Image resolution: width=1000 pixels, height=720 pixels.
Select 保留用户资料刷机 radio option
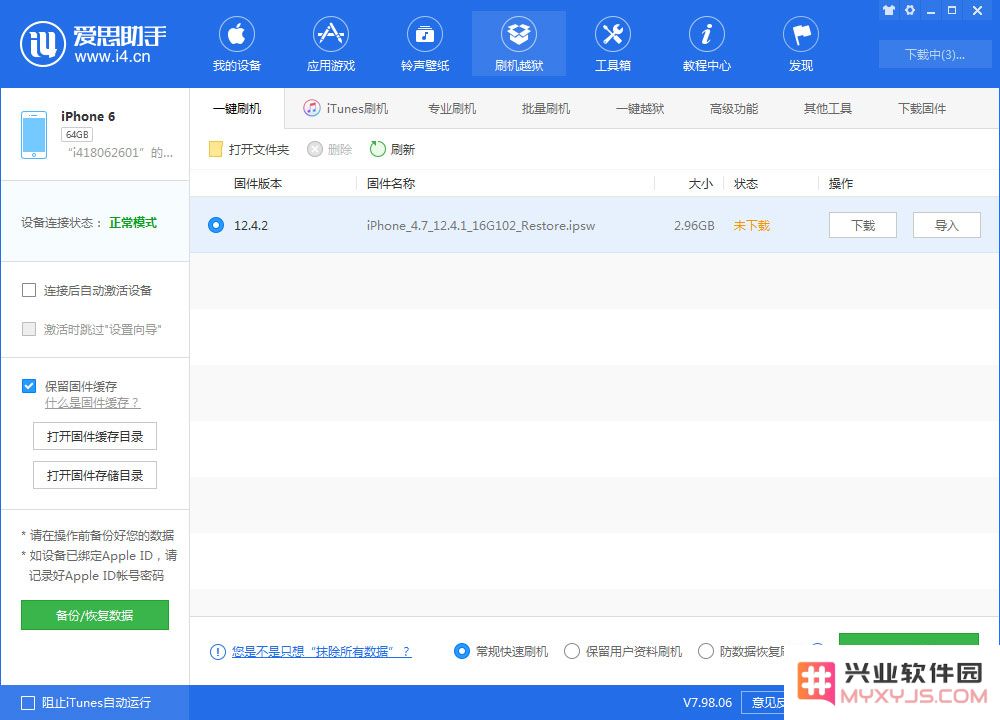pos(572,651)
